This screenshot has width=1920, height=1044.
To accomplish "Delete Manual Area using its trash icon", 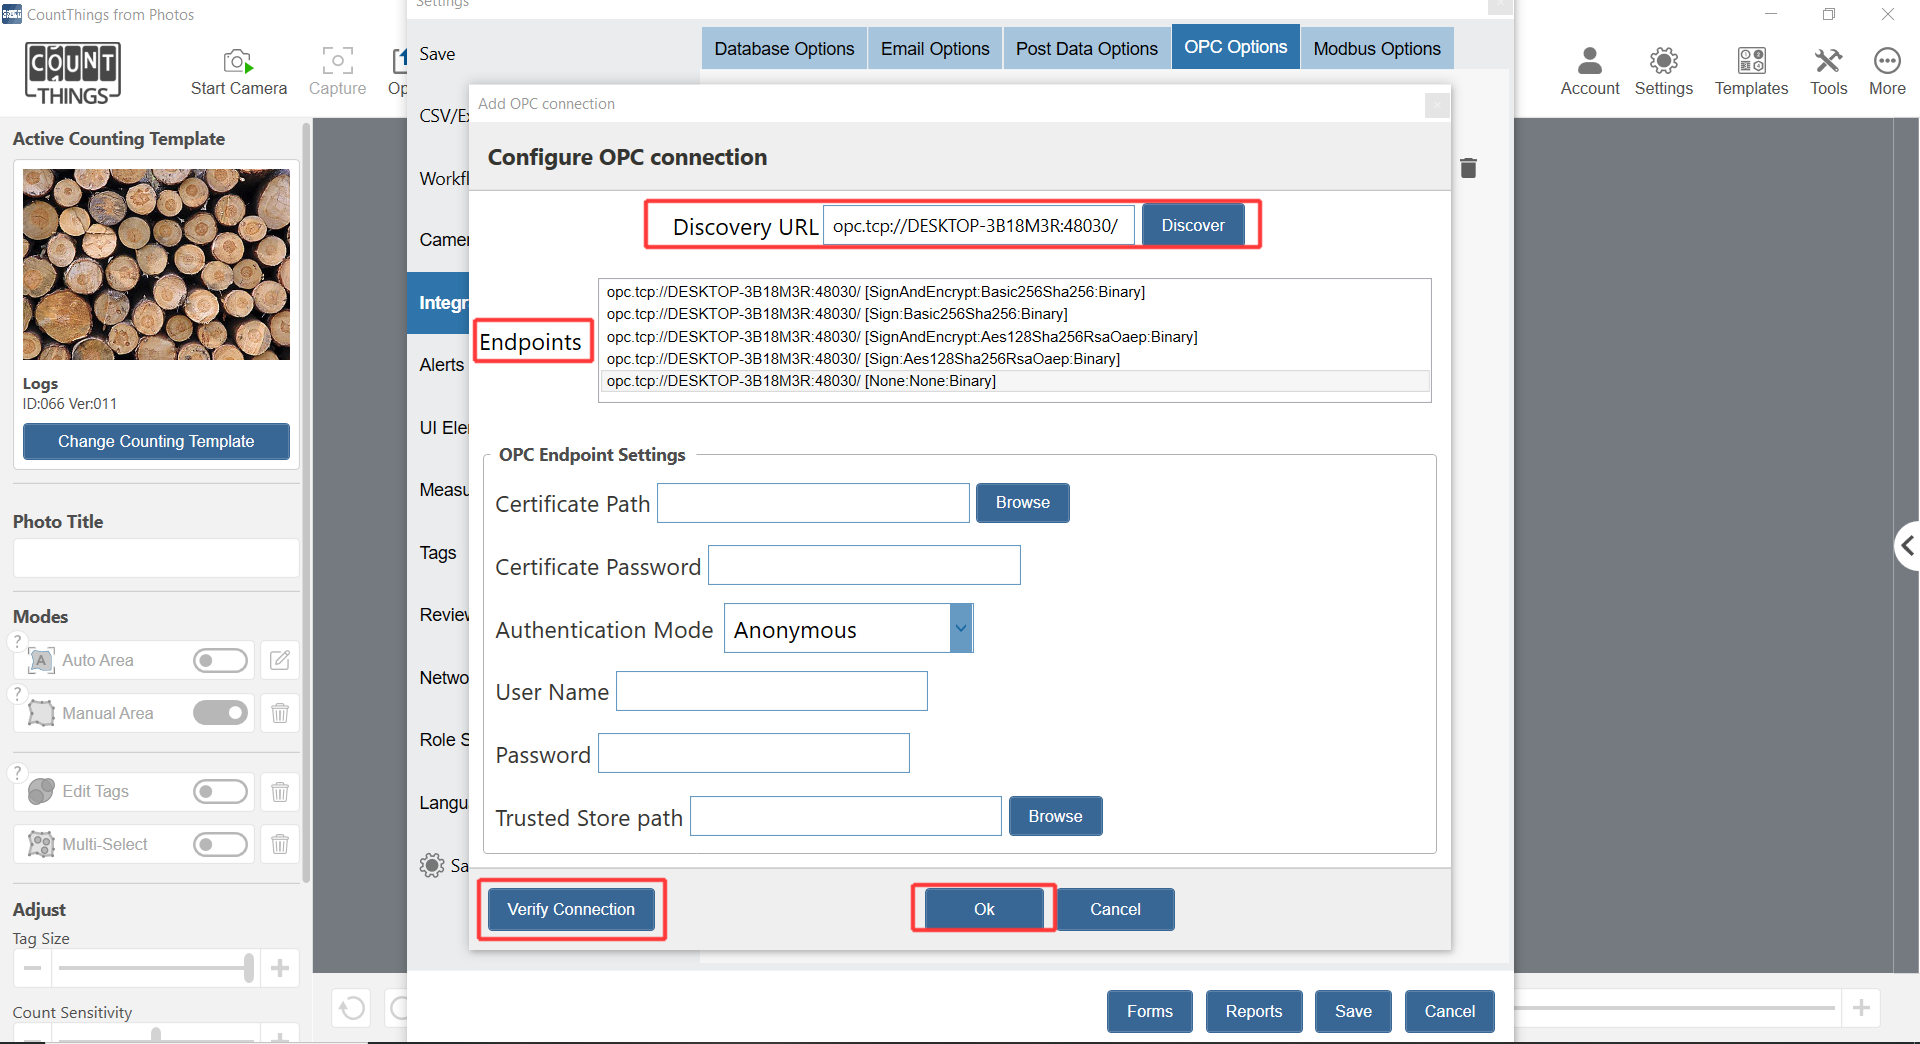I will [280, 713].
